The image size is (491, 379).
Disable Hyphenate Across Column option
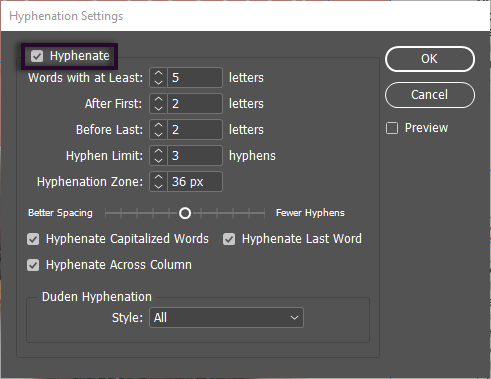pyautogui.click(x=33, y=265)
